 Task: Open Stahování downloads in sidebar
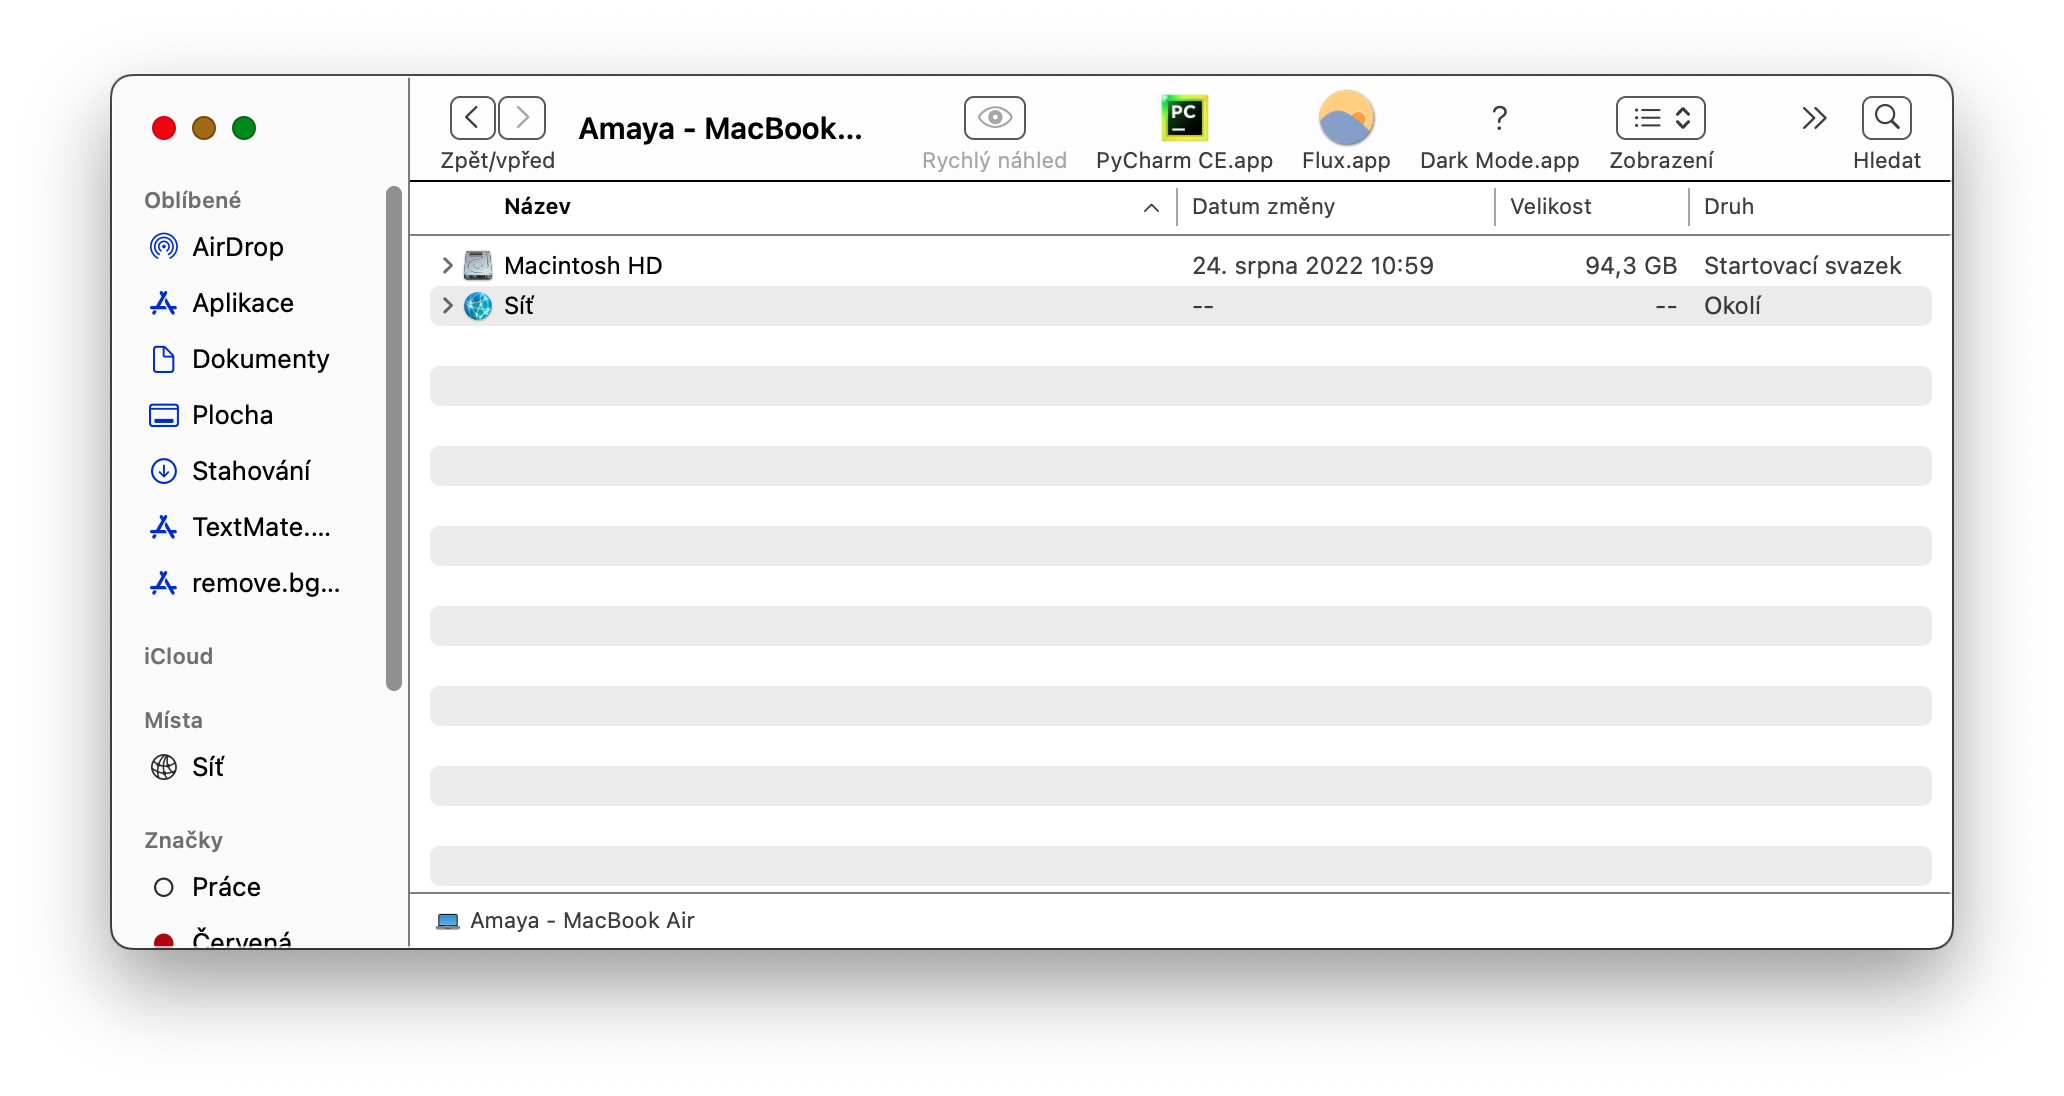(x=250, y=471)
